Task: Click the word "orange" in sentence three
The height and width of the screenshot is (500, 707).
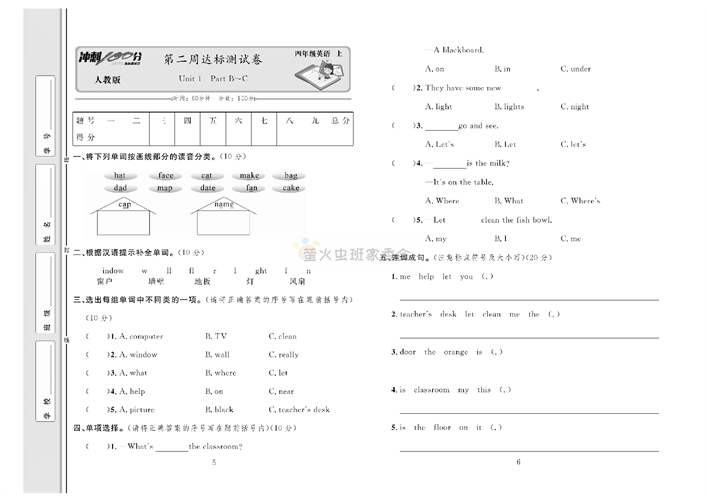Action: (455, 352)
